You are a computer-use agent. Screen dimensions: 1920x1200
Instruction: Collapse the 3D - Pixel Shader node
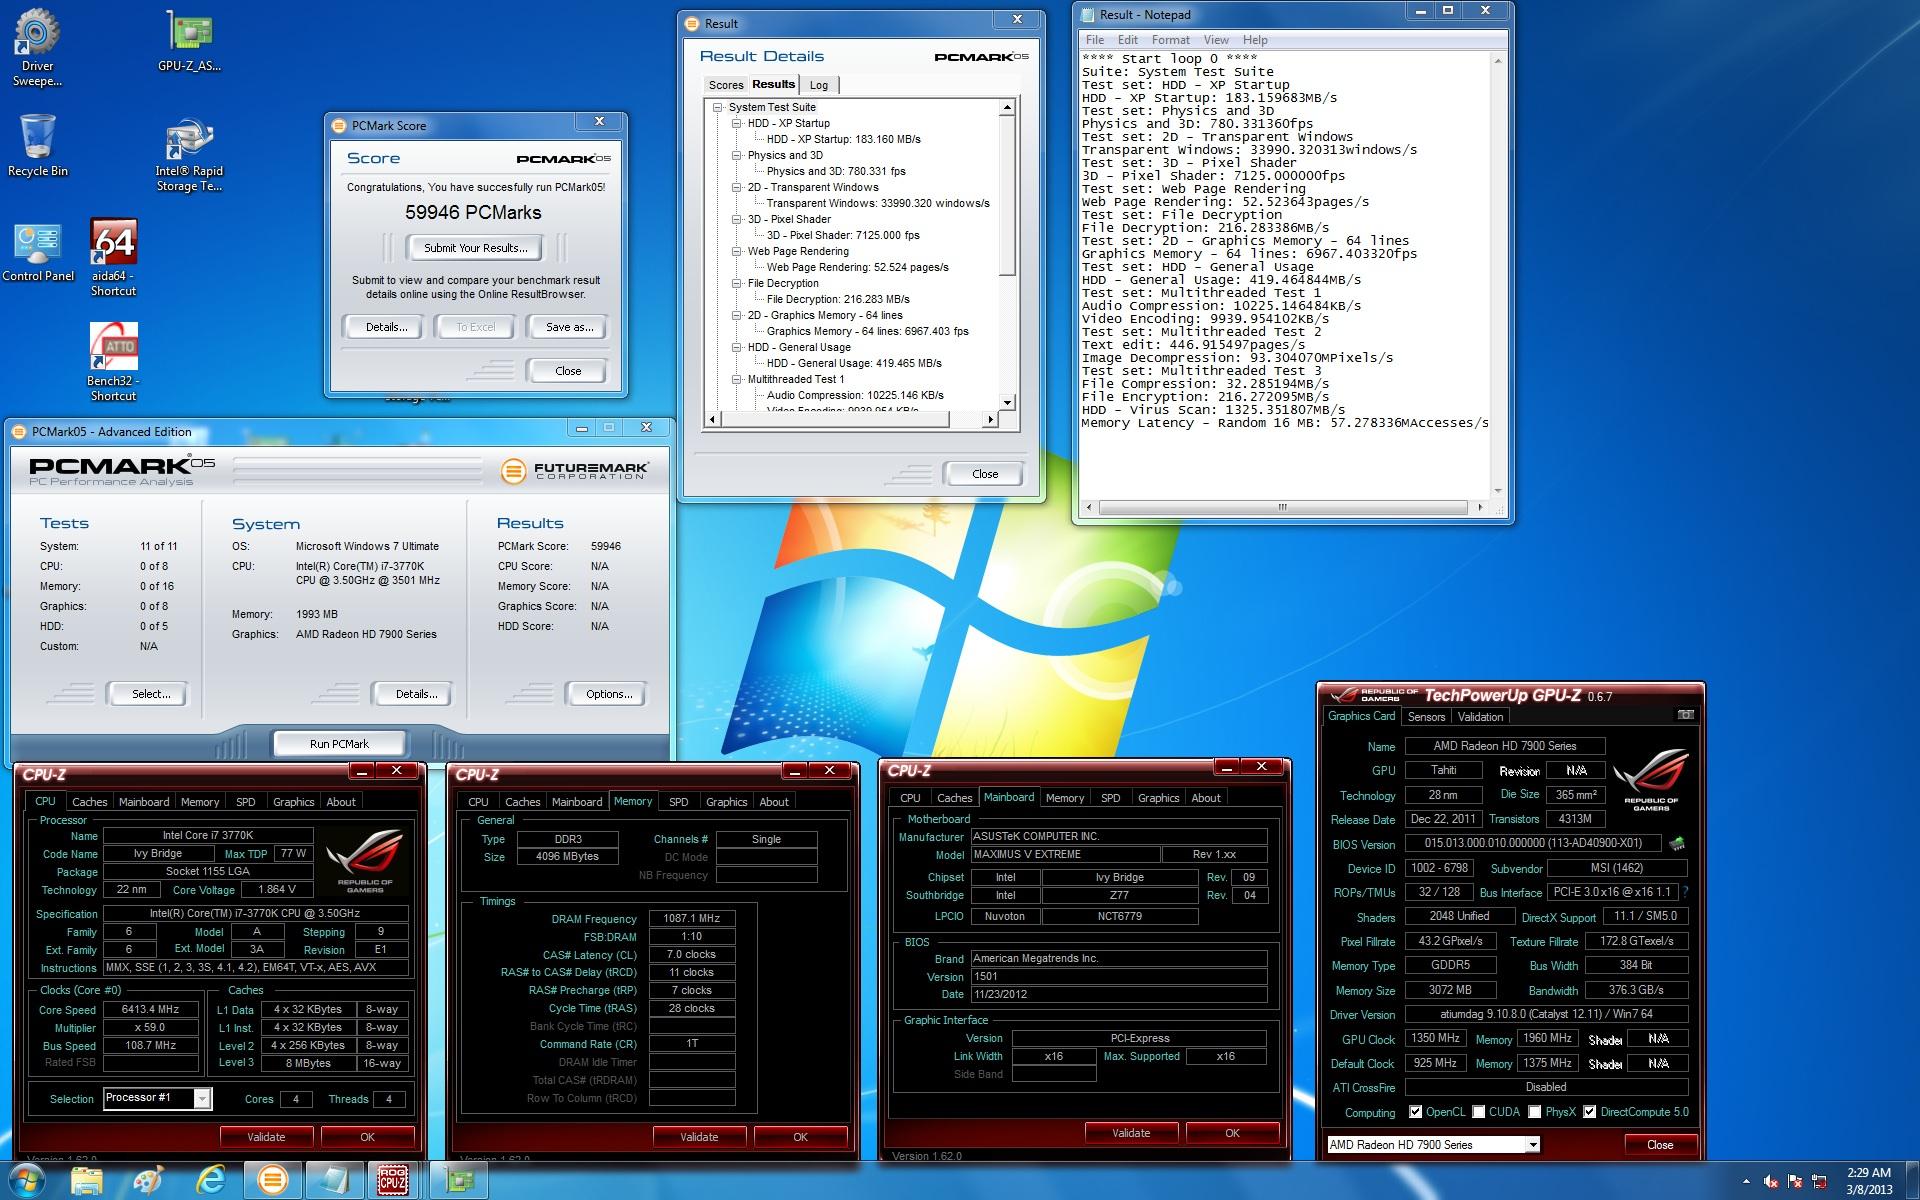pyautogui.click(x=736, y=219)
